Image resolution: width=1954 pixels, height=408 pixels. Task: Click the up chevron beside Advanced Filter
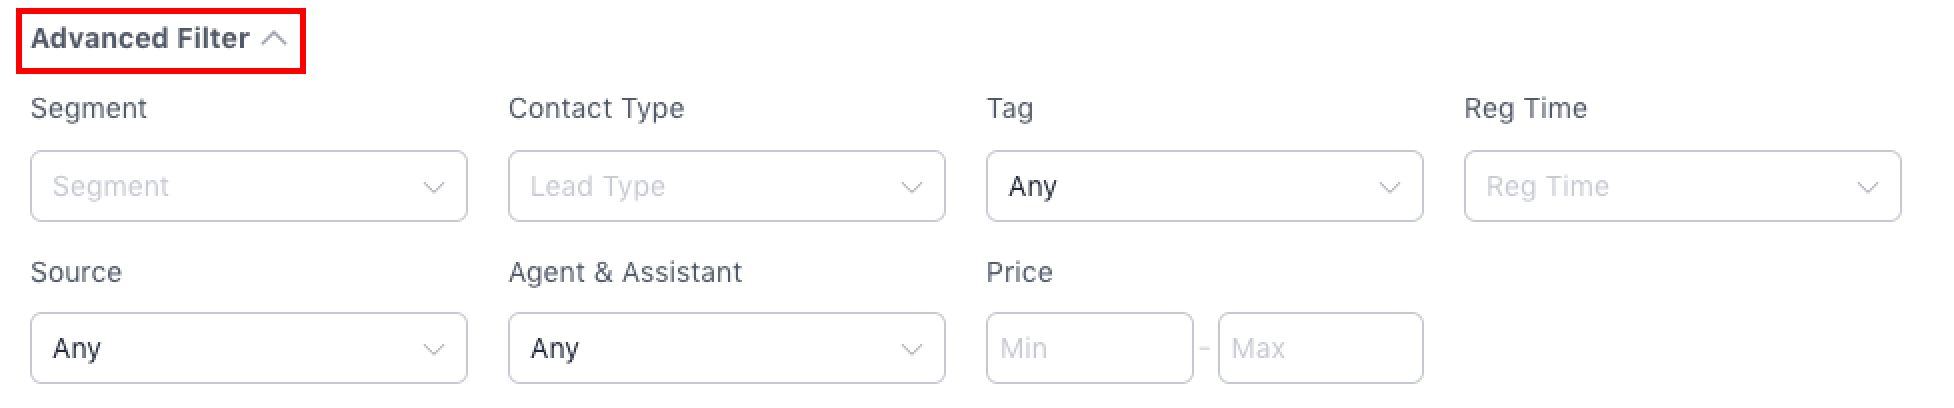tap(274, 39)
